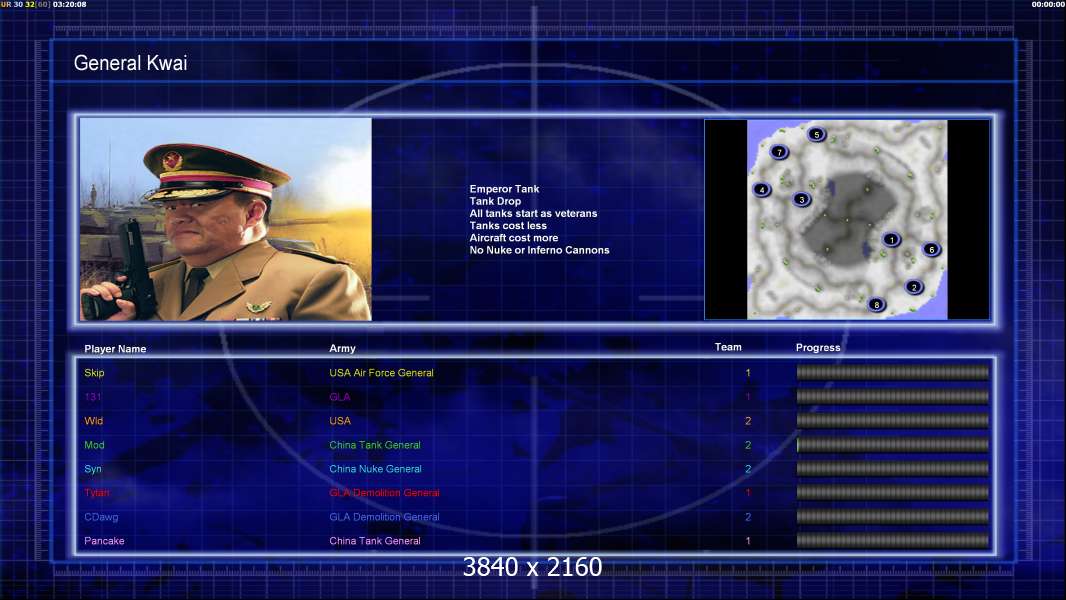The width and height of the screenshot is (1066, 600).
Task: Click Mod's China Tank General entry
Action: 375,445
